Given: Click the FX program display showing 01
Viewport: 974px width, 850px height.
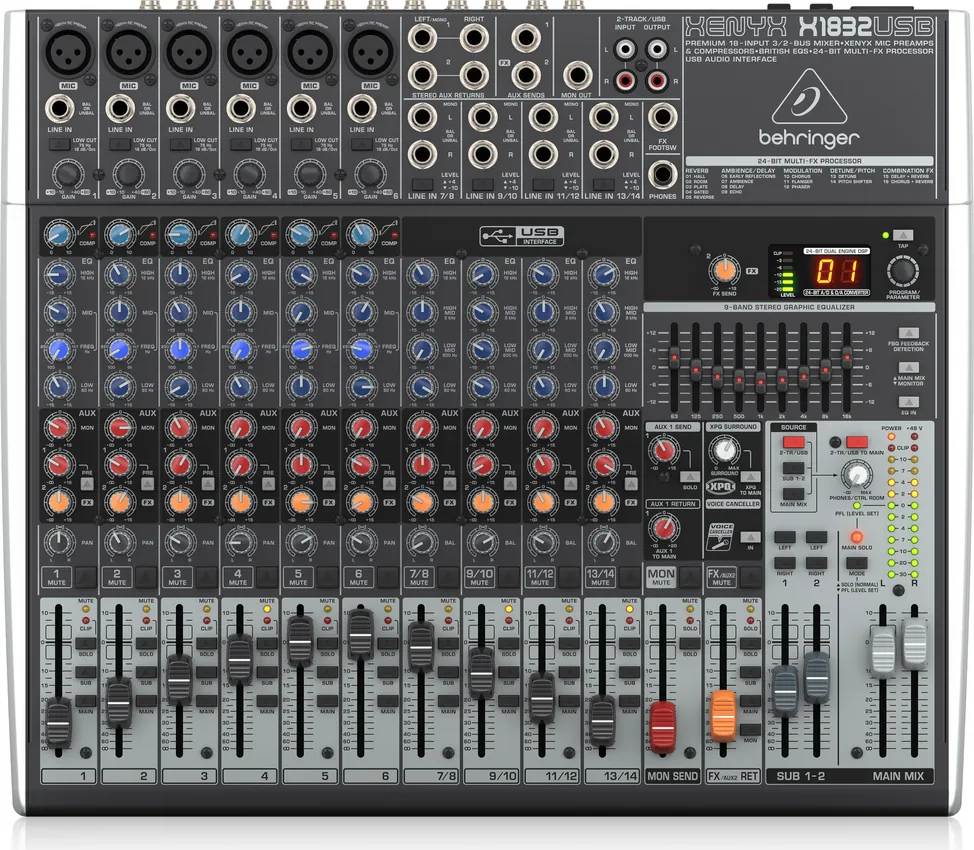Looking at the screenshot, I should pos(836,272).
